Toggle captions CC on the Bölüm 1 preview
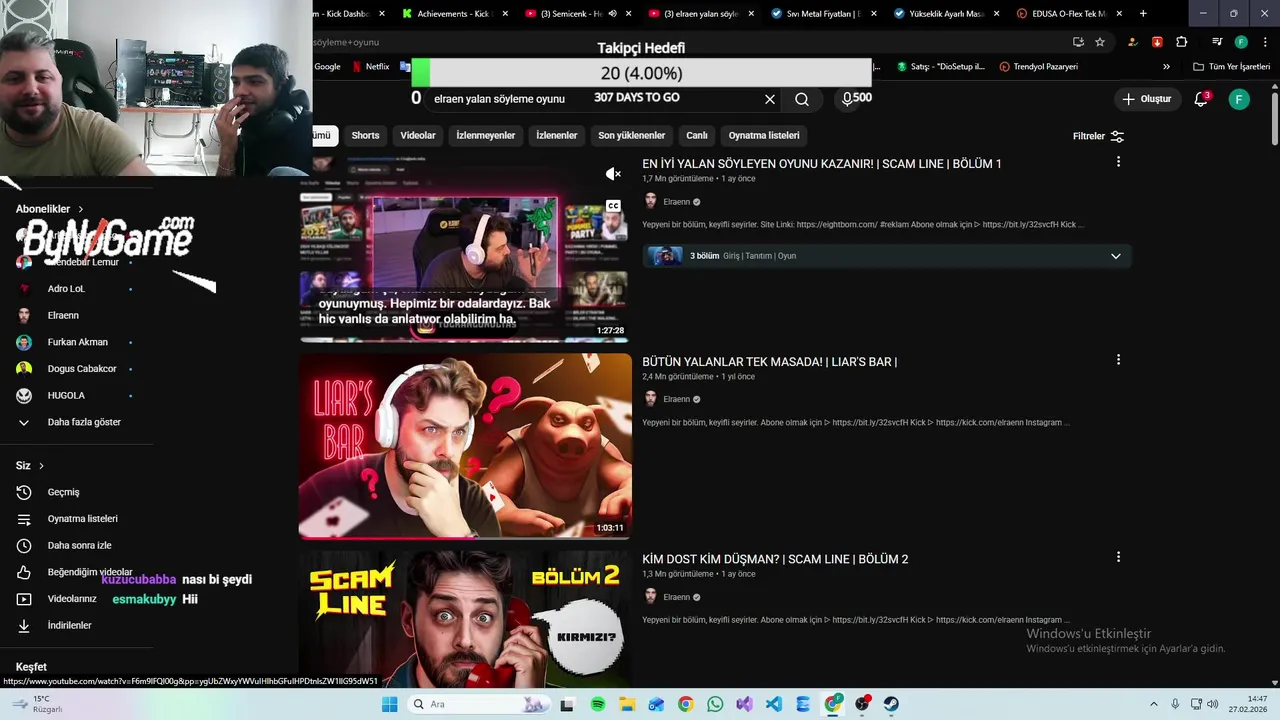Image resolution: width=1280 pixels, height=720 pixels. pos(613,206)
